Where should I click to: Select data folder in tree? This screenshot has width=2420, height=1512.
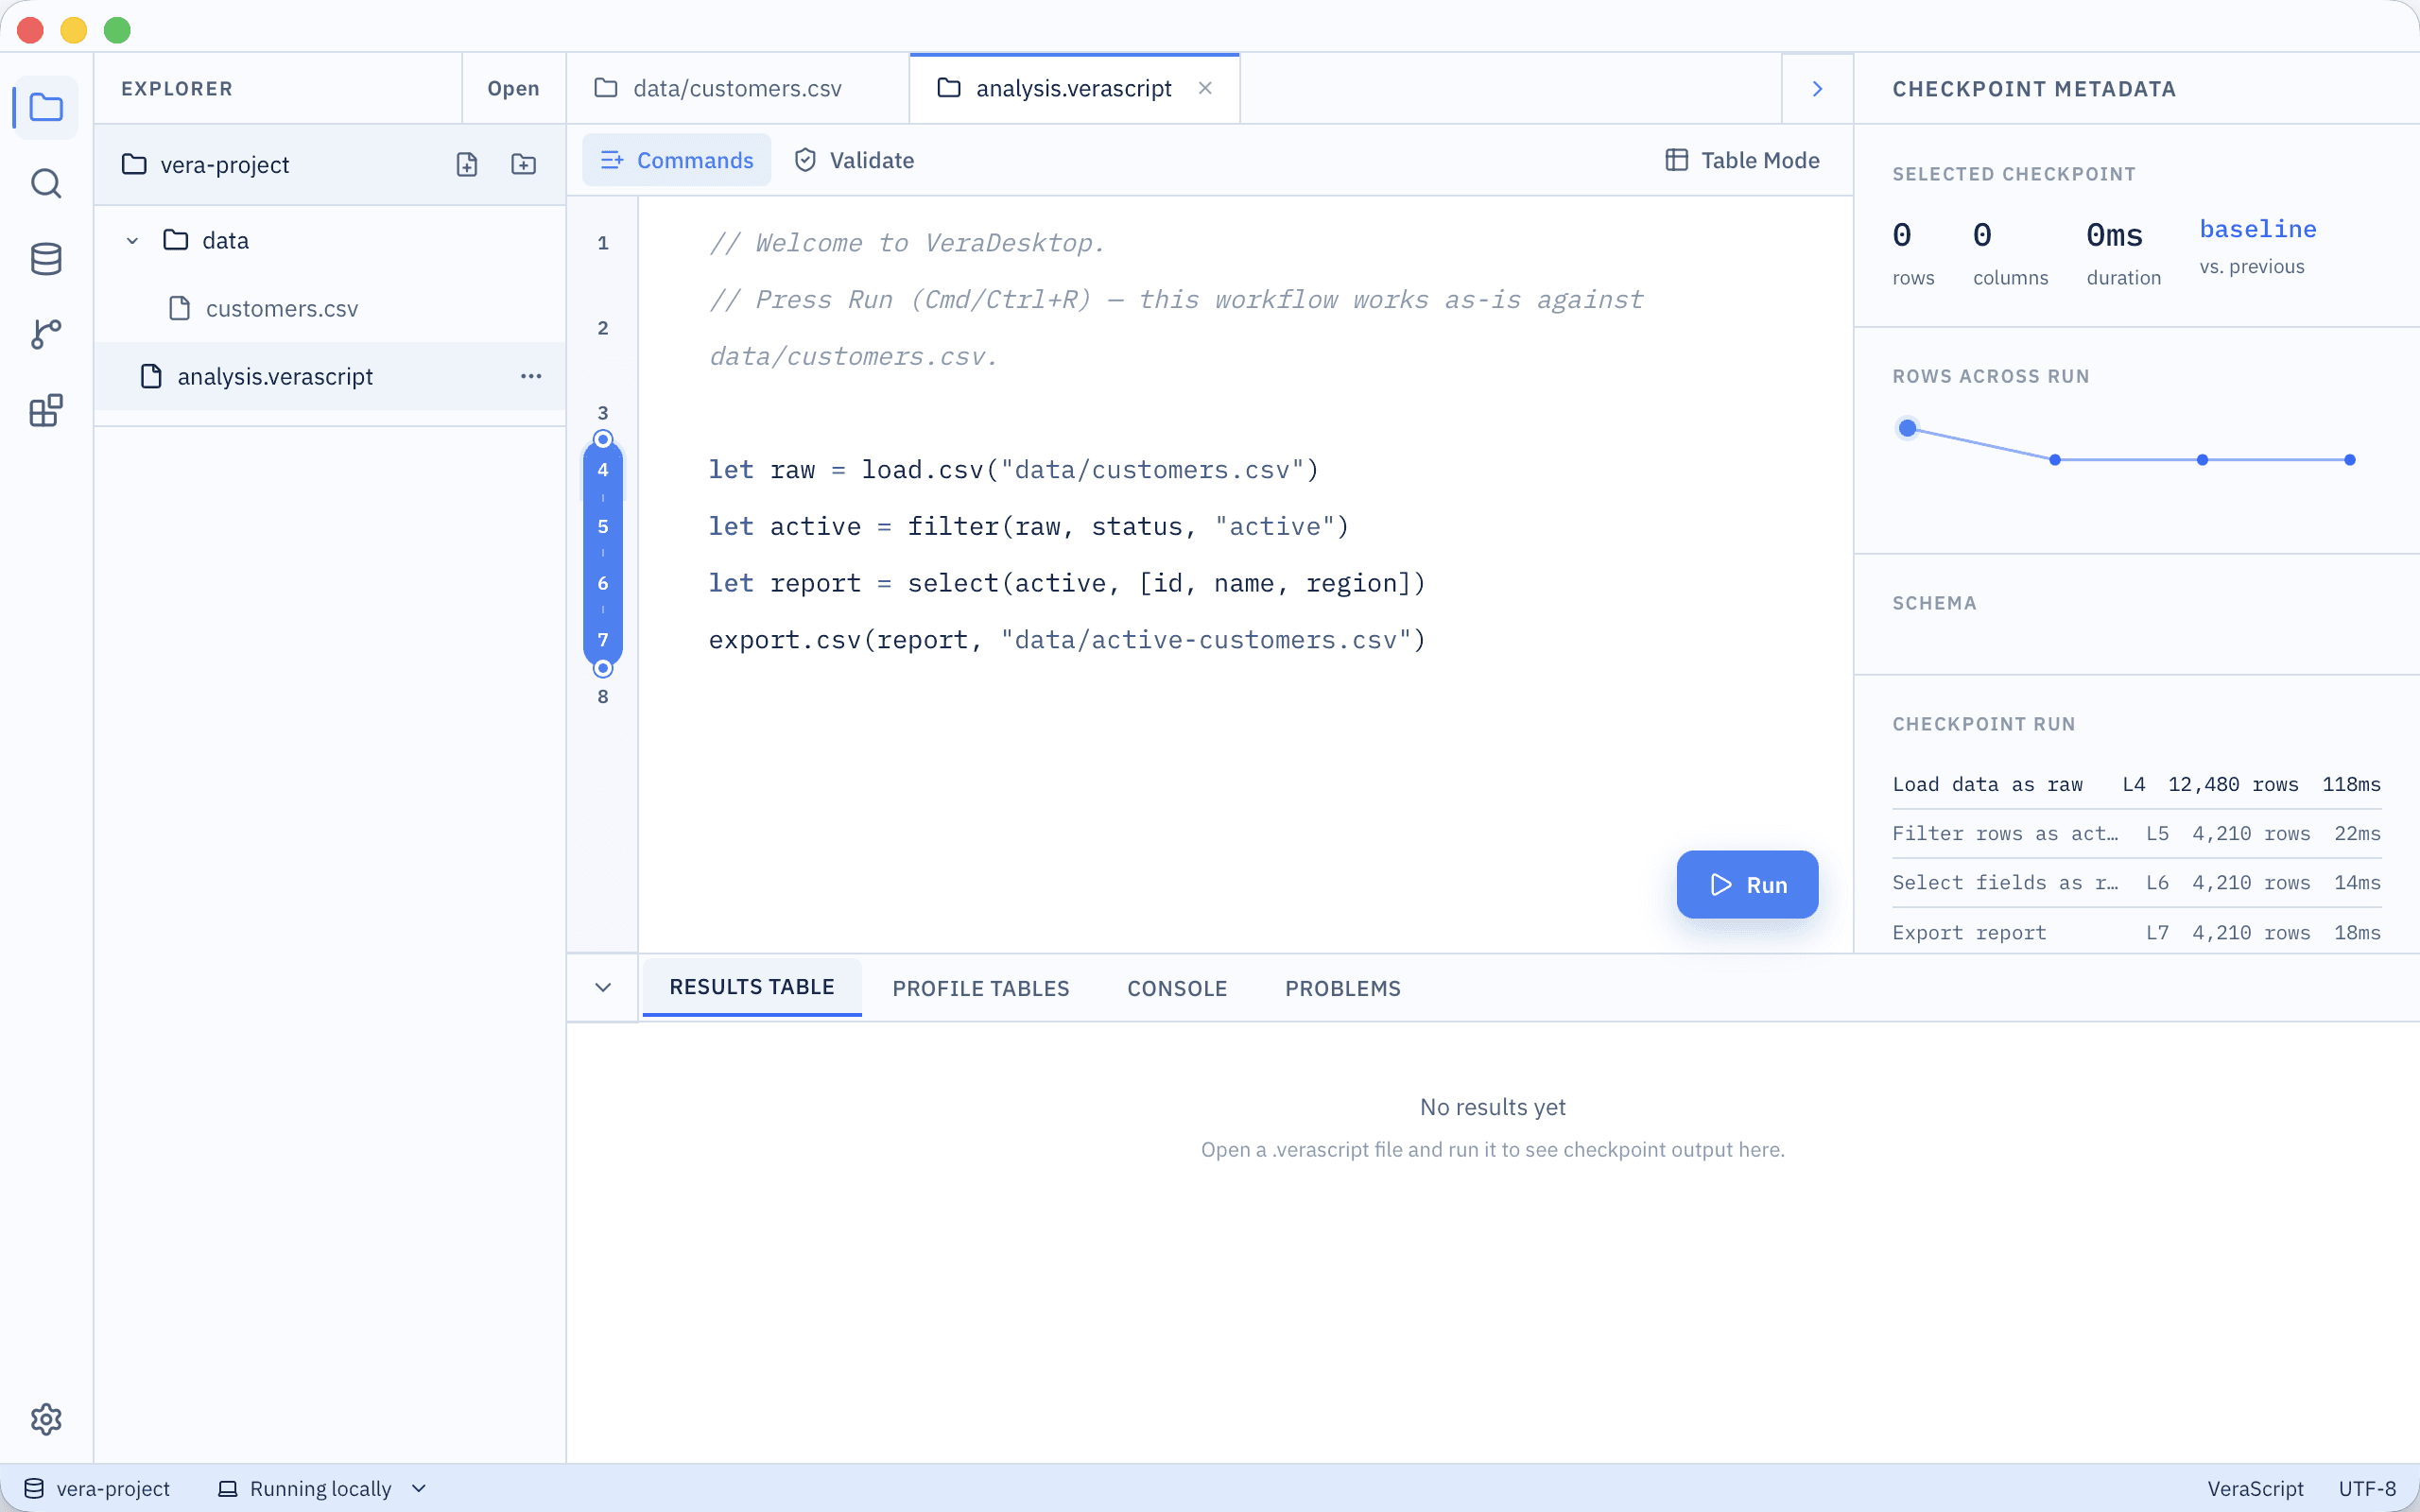(x=330, y=240)
